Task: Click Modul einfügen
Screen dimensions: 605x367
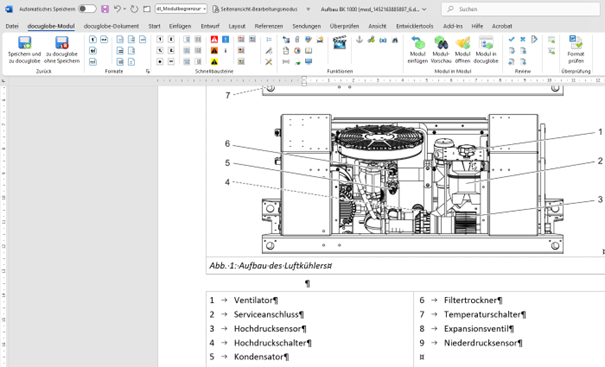Action: 417,50
